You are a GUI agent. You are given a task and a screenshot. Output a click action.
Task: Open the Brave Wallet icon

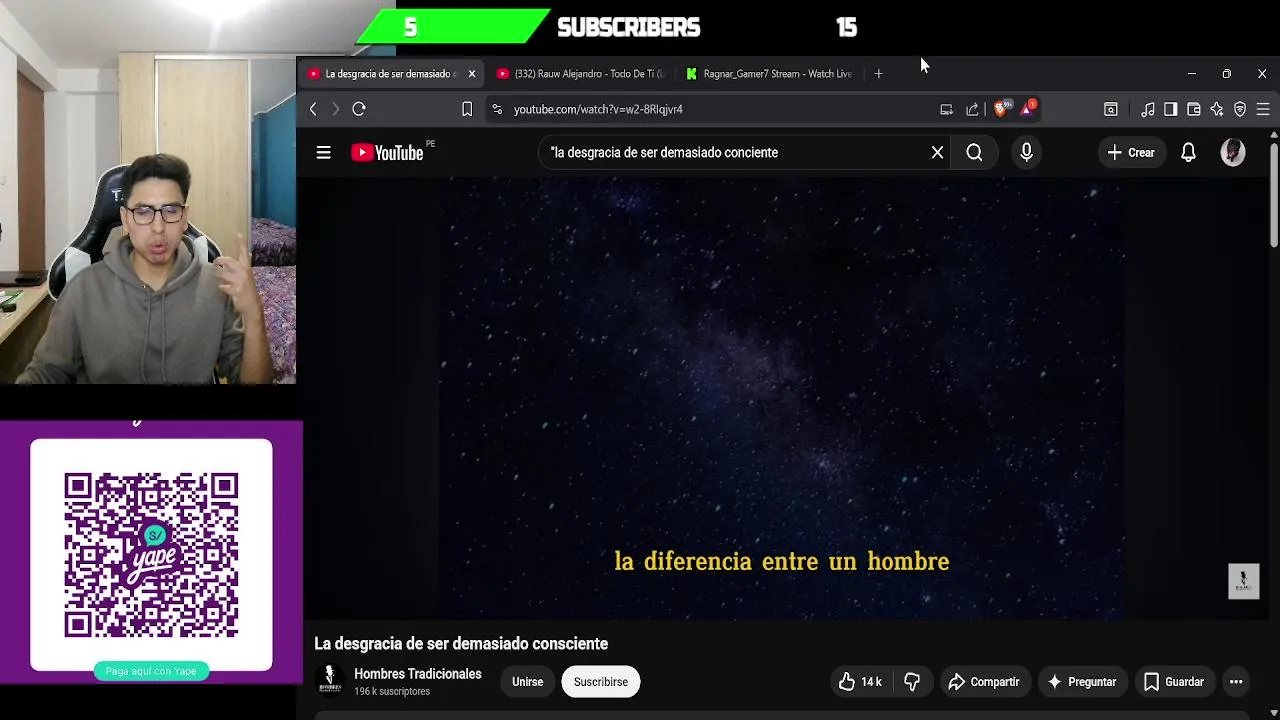coord(1194,109)
